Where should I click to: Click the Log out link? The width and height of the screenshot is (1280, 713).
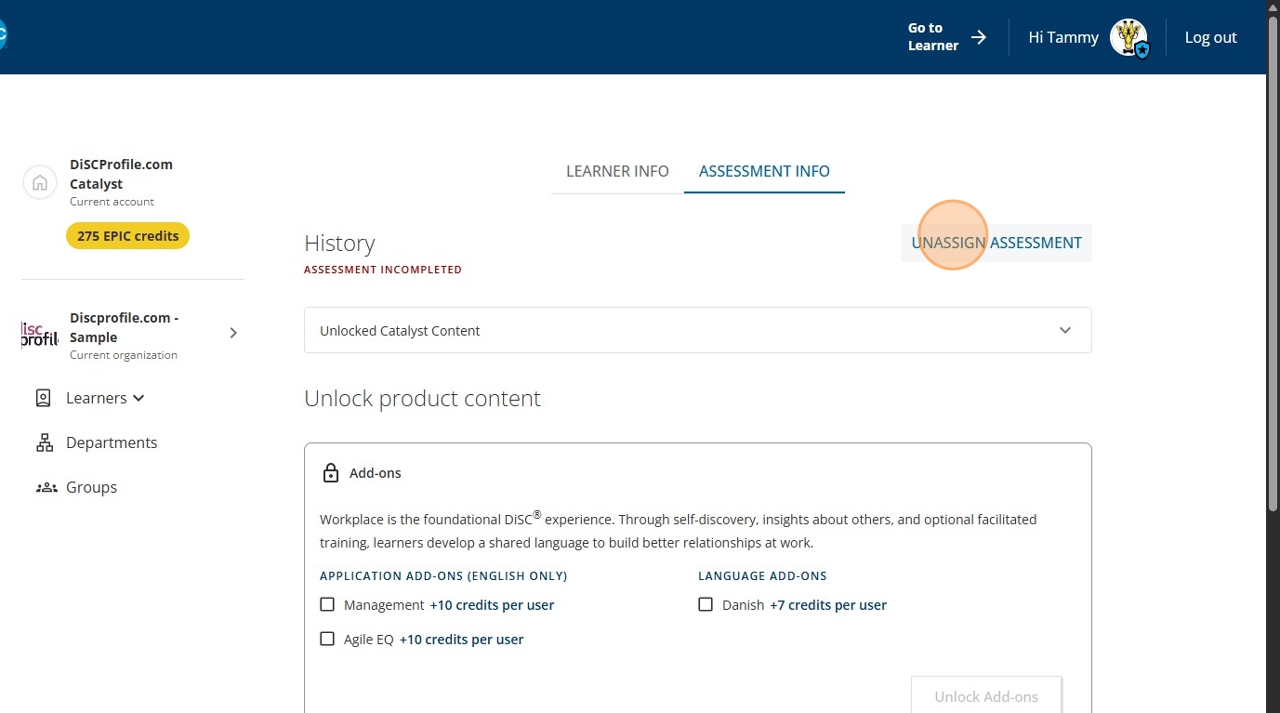1211,37
